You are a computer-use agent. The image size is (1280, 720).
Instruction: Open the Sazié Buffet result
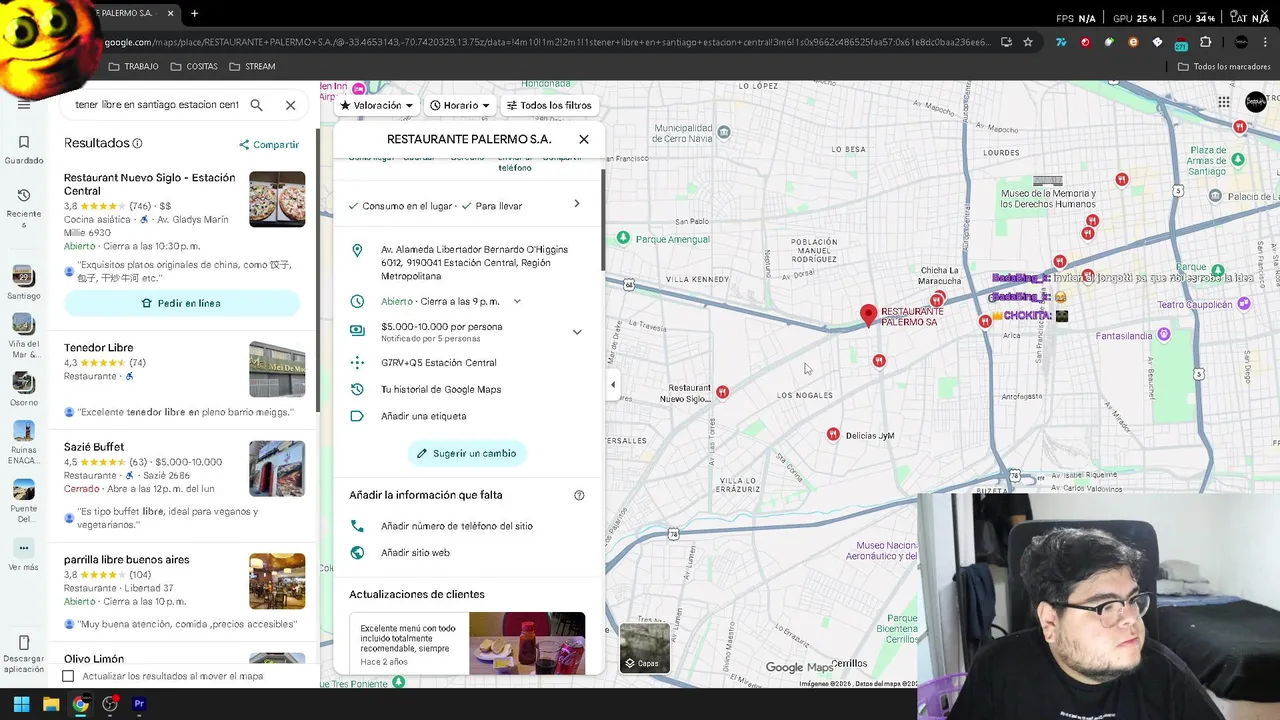point(94,447)
